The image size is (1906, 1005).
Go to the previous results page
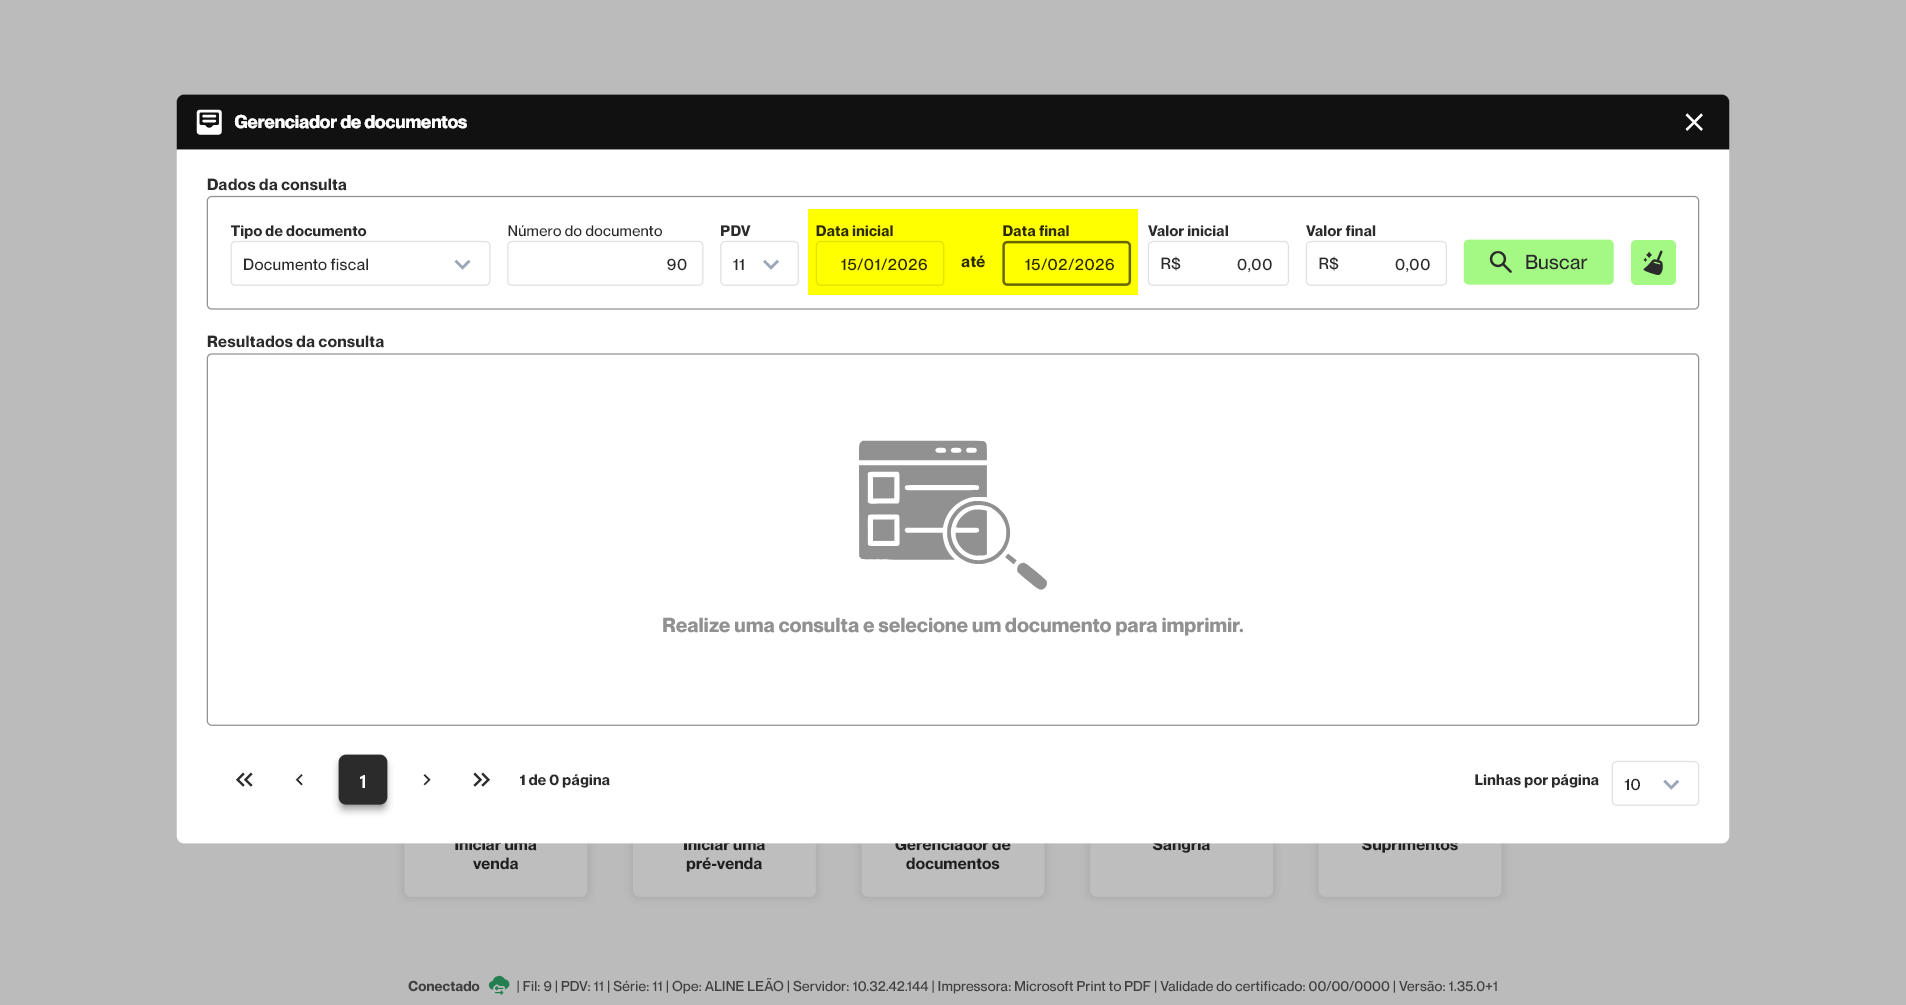(x=299, y=780)
